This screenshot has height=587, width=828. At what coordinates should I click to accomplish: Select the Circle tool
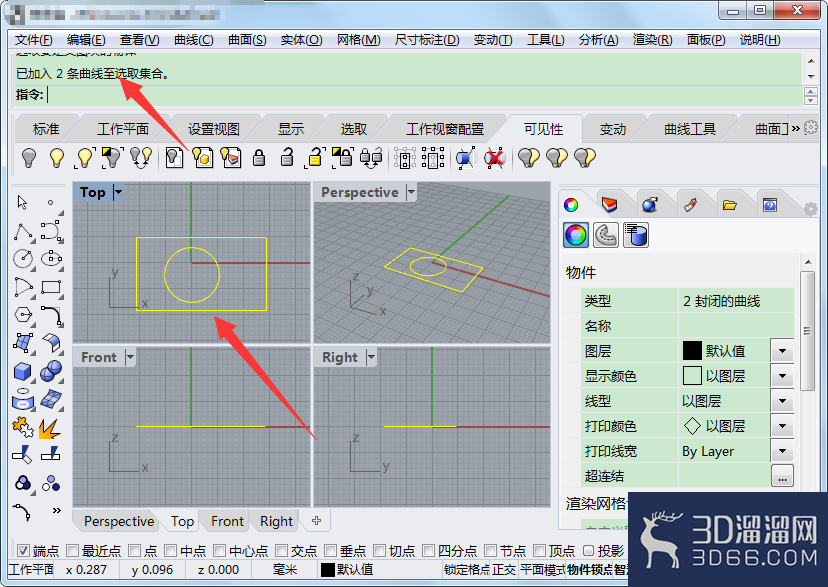23,259
